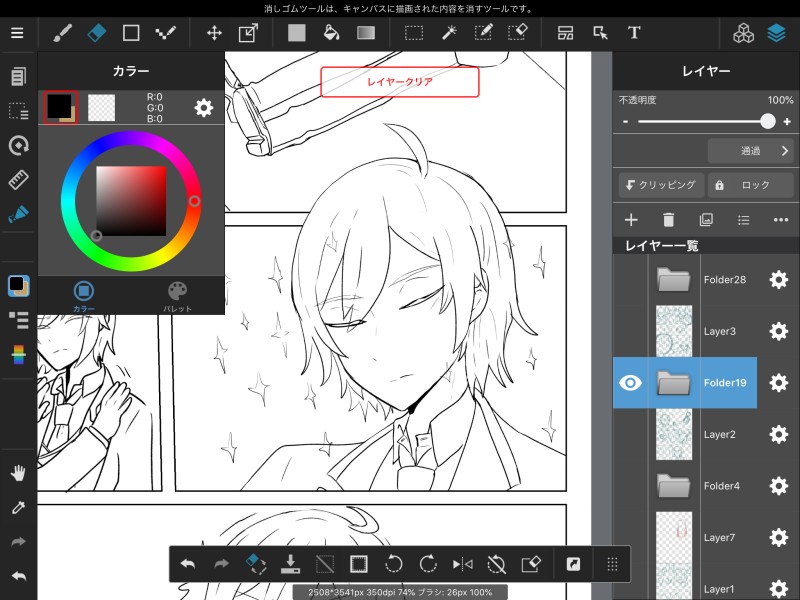Click undo arrow in left sidebar
This screenshot has width=800, height=600.
point(18,577)
